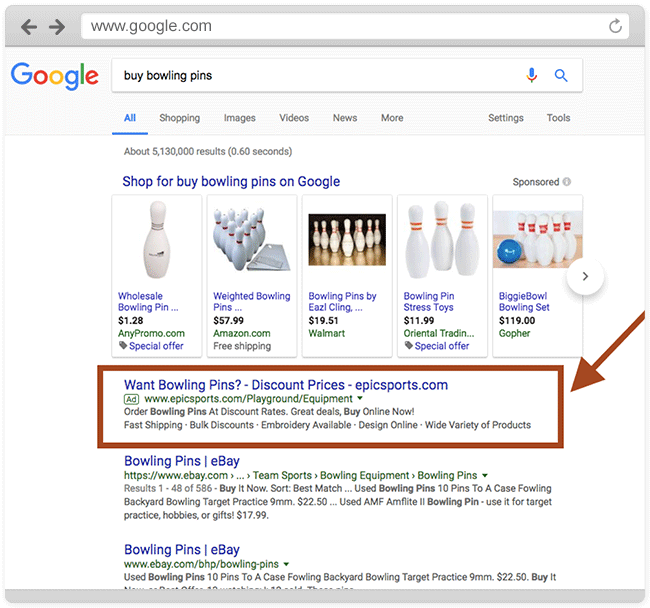Start voice search with the microphone icon
The height and width of the screenshot is (608, 650).
coord(531,75)
